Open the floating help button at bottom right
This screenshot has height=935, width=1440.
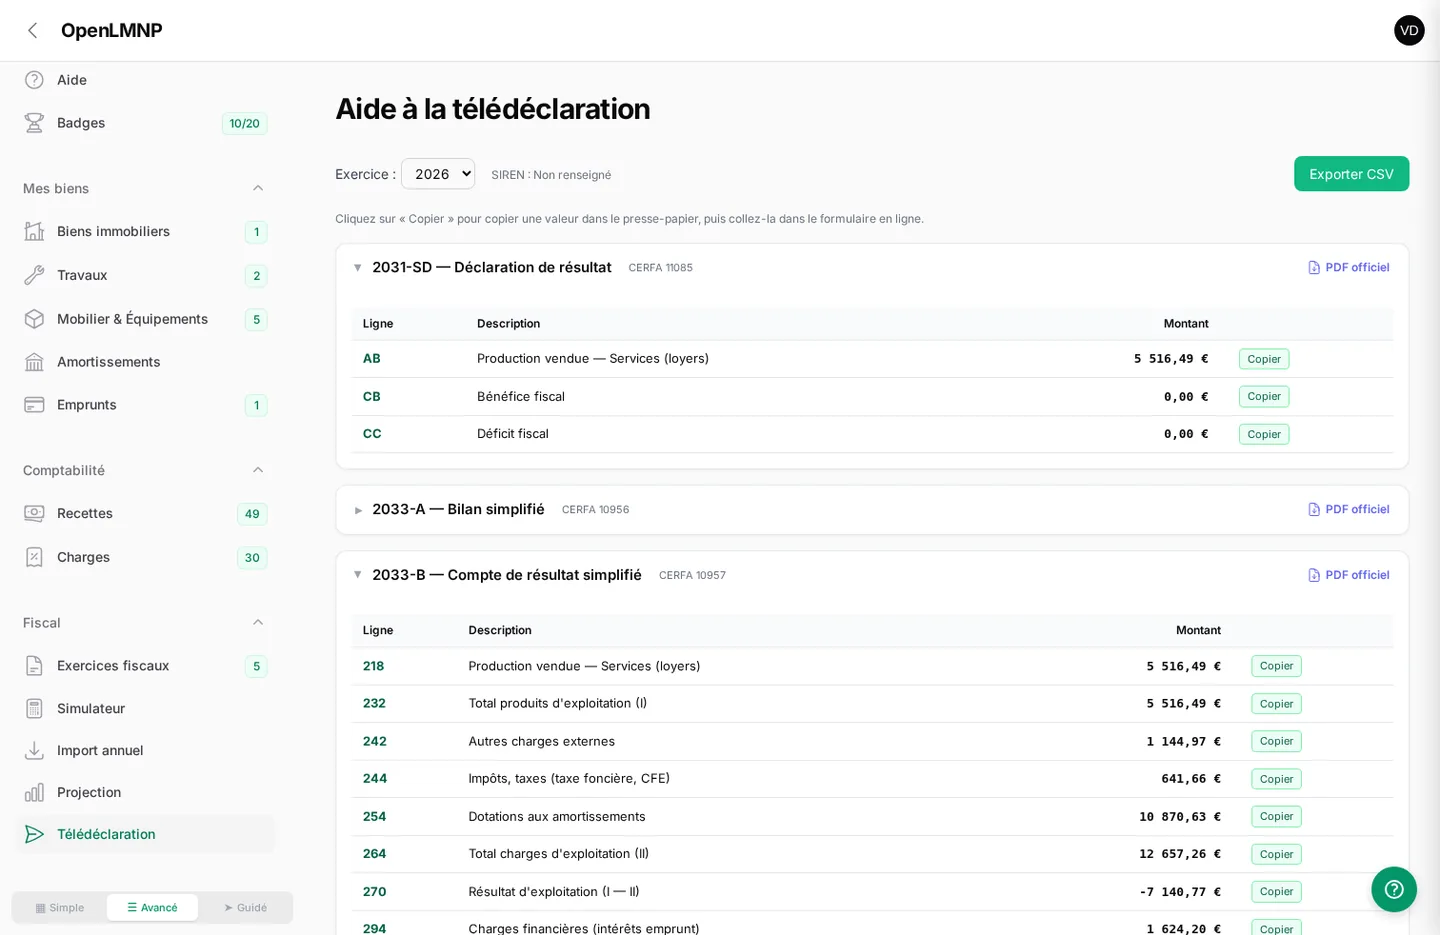1394,889
